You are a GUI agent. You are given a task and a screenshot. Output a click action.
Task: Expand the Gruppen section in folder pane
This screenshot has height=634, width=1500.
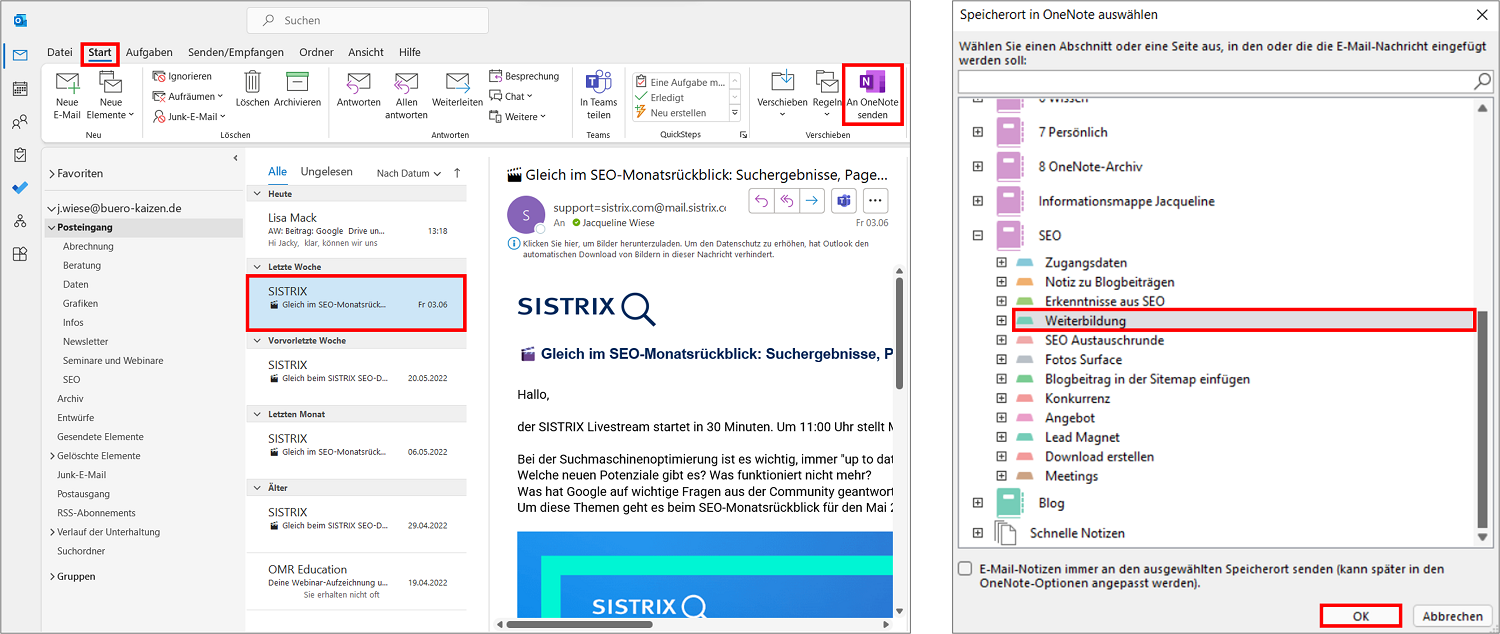pyautogui.click(x=52, y=577)
